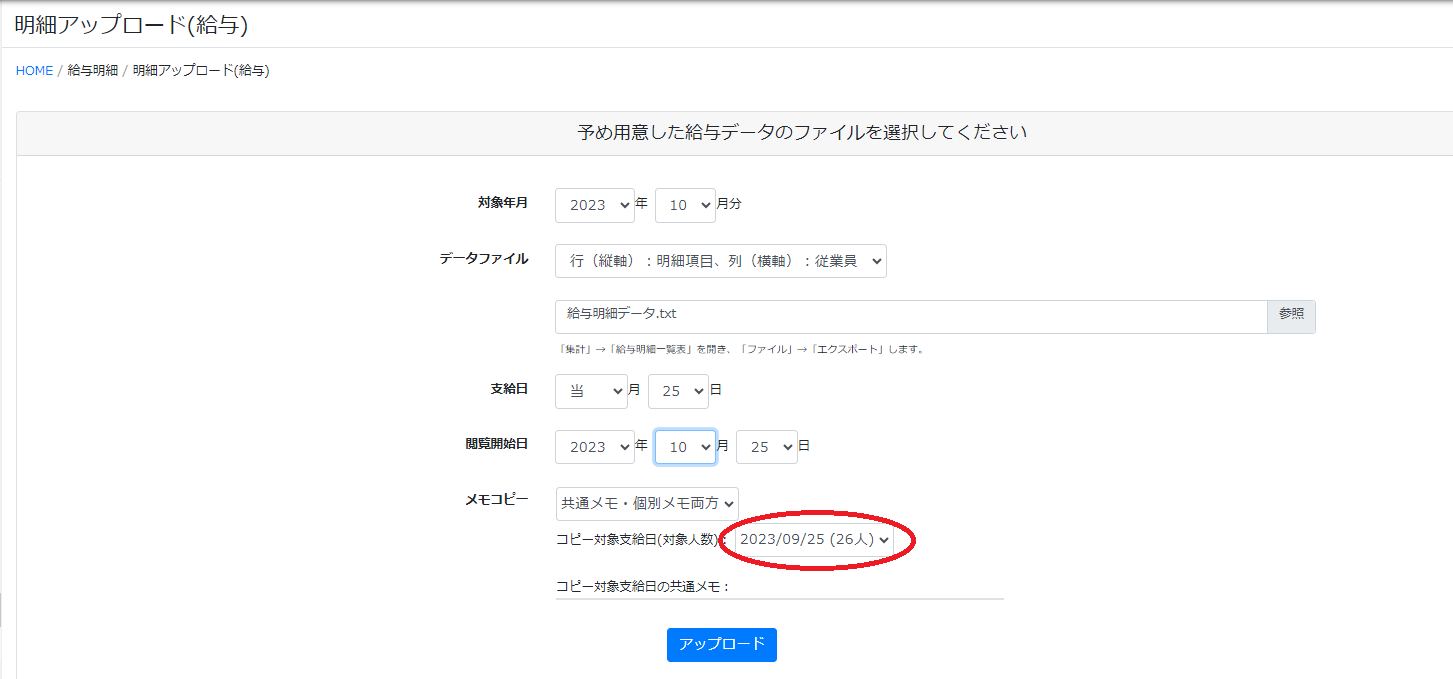Click the 明細アップロード(給与) breadcrumb text

pos(201,71)
